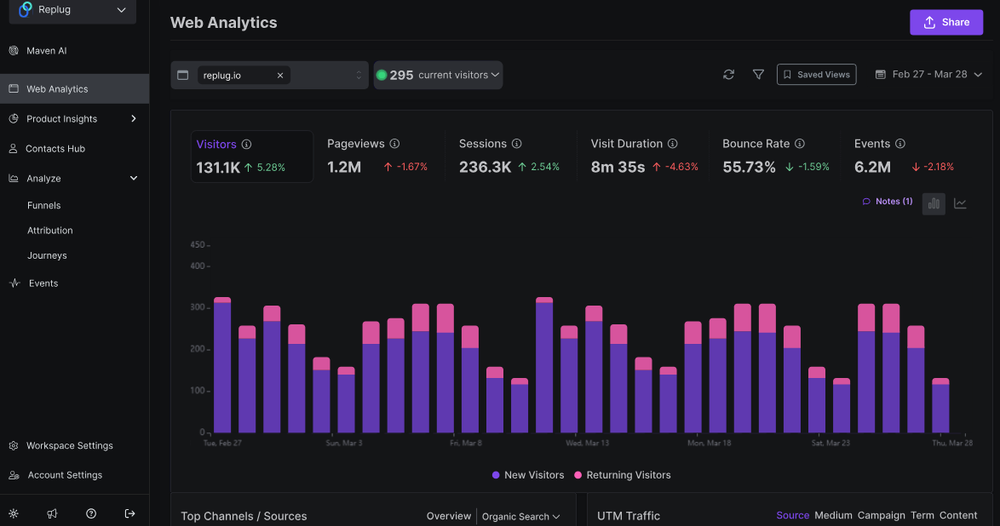This screenshot has width=1000, height=526.
Task: Select the Pageviews metric
Action: (377, 156)
